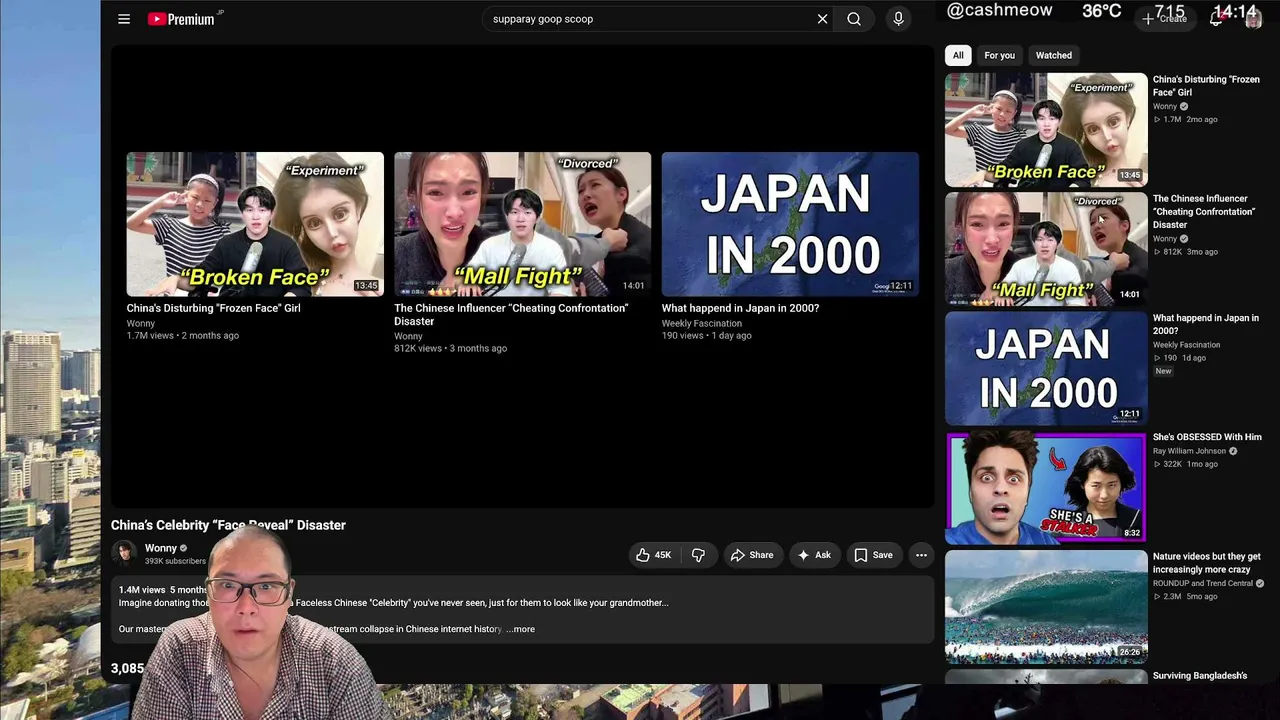The height and width of the screenshot is (720, 1280).
Task: Open sidebar title 'She's OBSESSED With Him'
Action: 1207,437
